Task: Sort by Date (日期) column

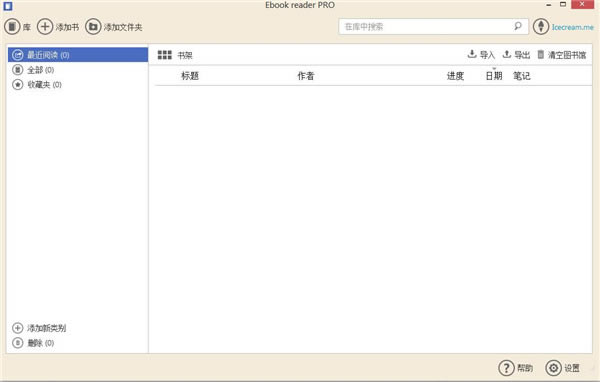Action: (x=494, y=76)
